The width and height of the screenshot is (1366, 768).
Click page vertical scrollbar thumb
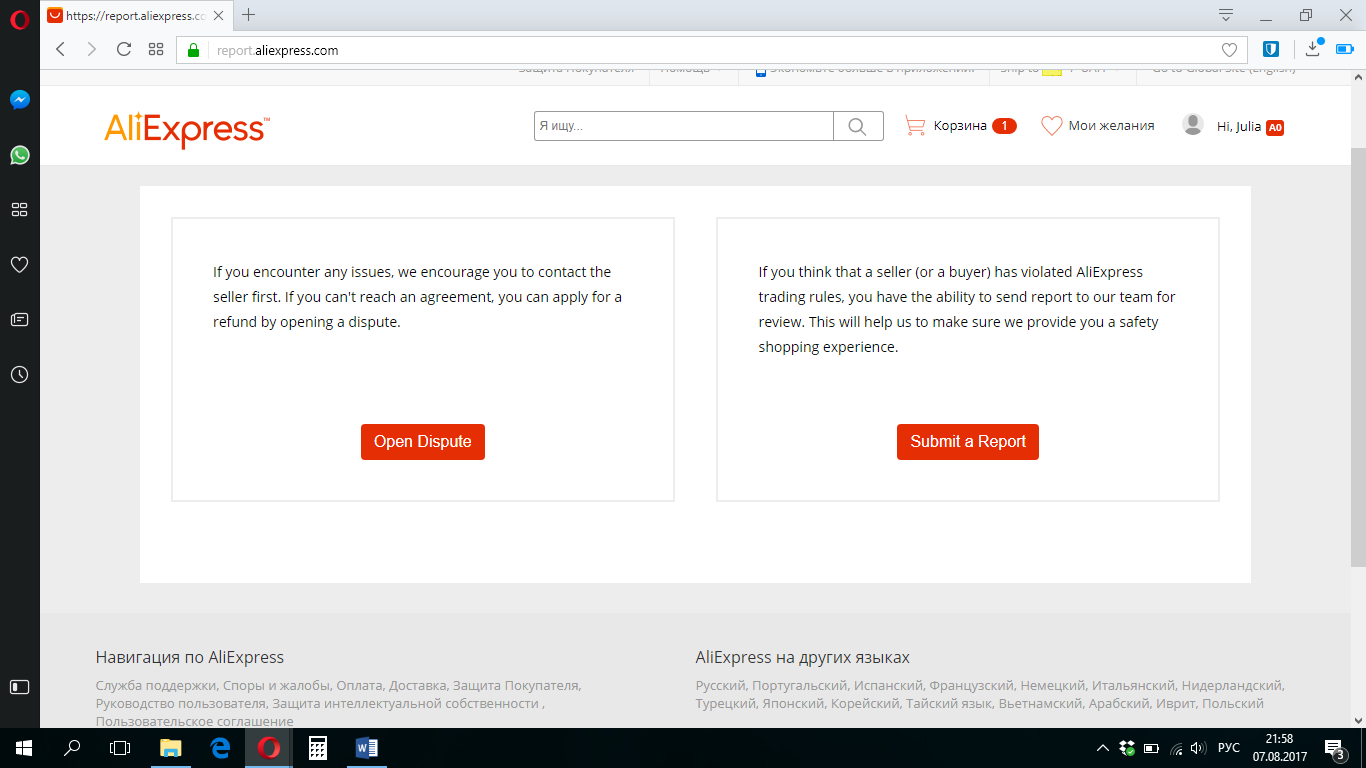1358,356
